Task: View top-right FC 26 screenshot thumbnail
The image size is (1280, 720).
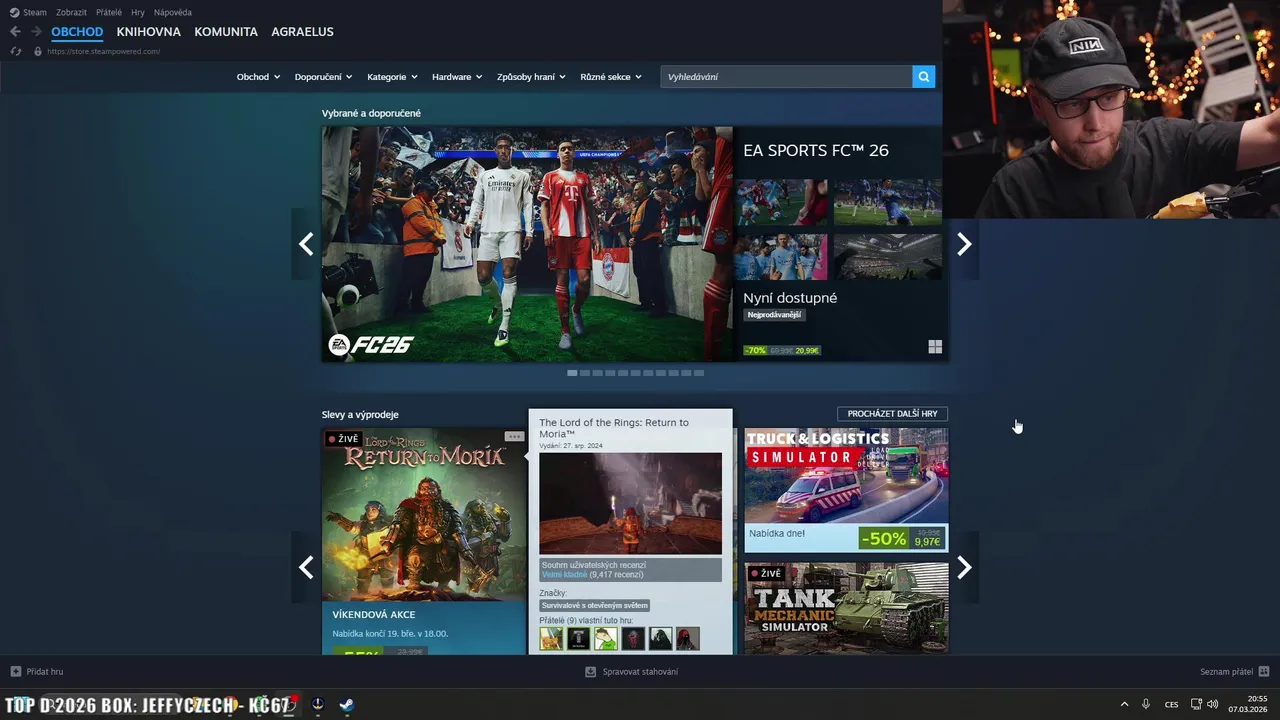Action: (x=888, y=202)
